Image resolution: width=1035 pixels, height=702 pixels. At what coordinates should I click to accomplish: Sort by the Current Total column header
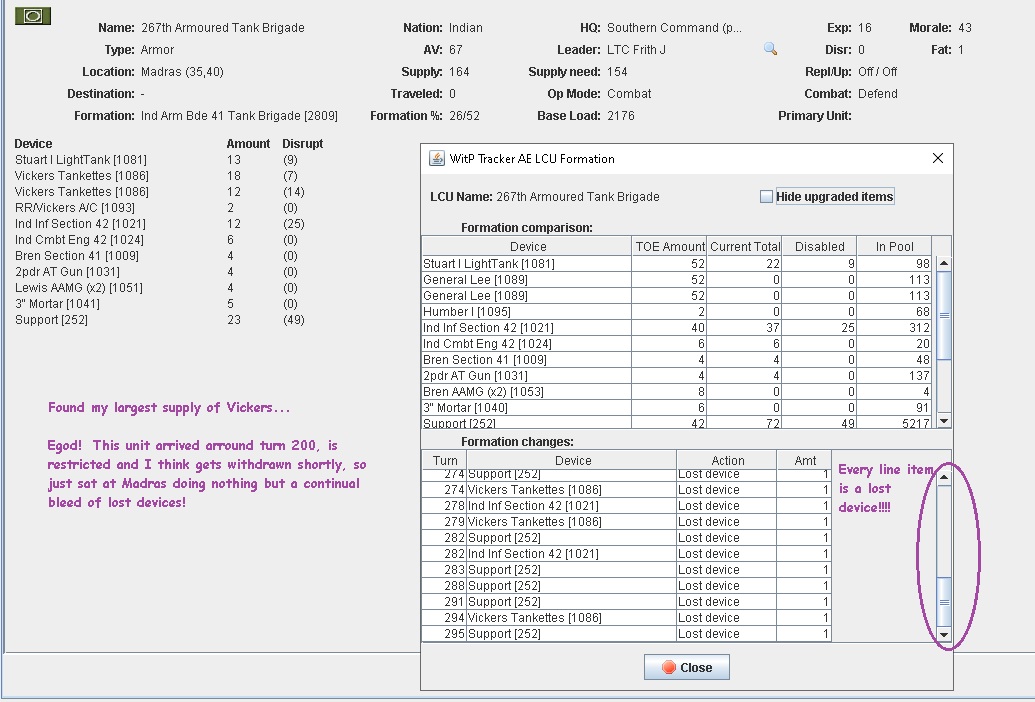tap(745, 247)
